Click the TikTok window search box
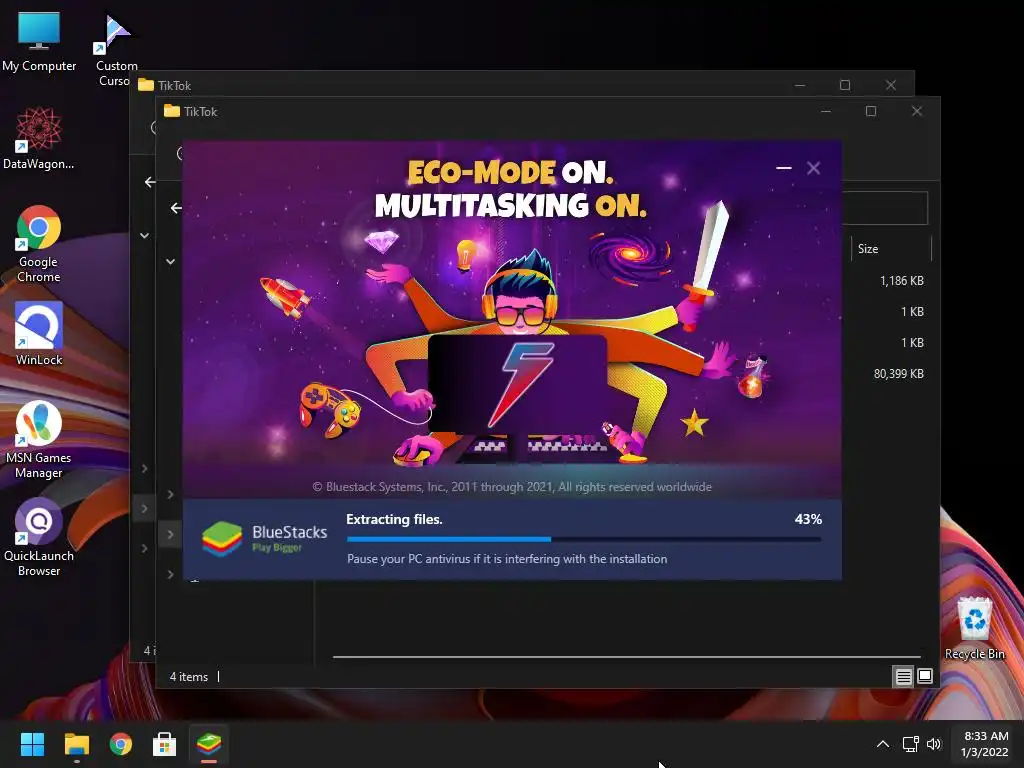Viewport: 1024px width, 768px height. [885, 208]
